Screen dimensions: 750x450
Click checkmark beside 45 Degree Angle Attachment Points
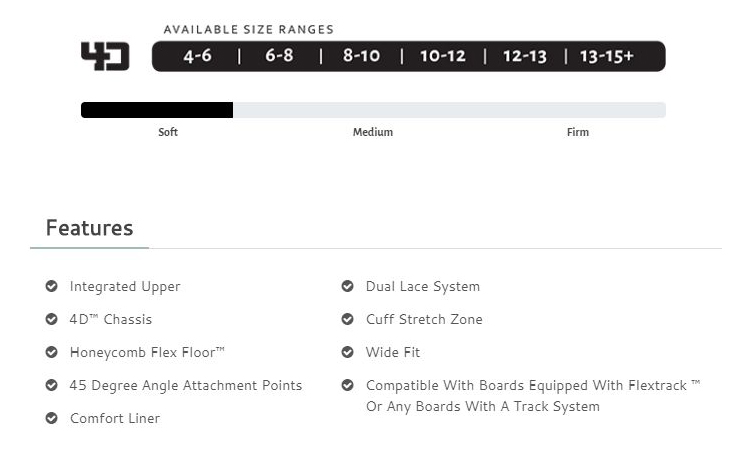click(x=52, y=385)
